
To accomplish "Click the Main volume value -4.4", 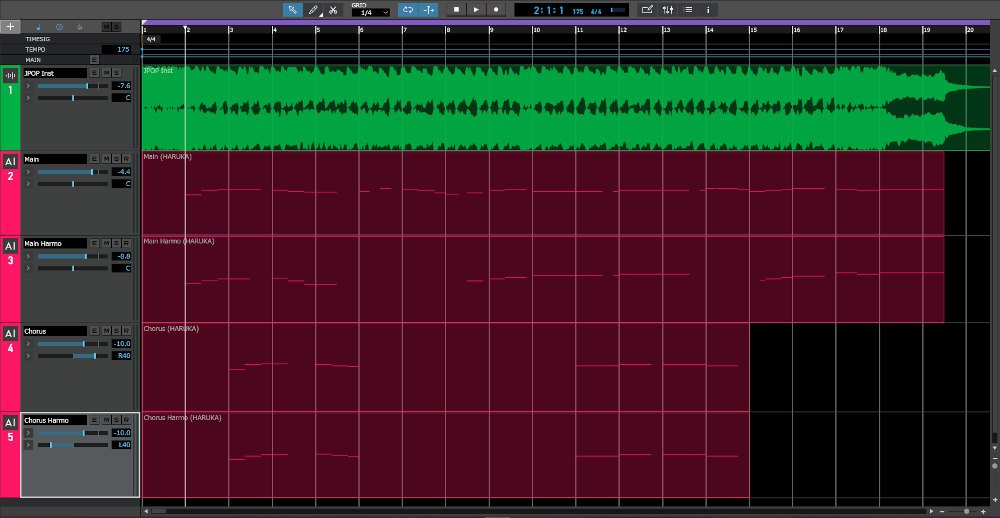I will click(122, 172).
